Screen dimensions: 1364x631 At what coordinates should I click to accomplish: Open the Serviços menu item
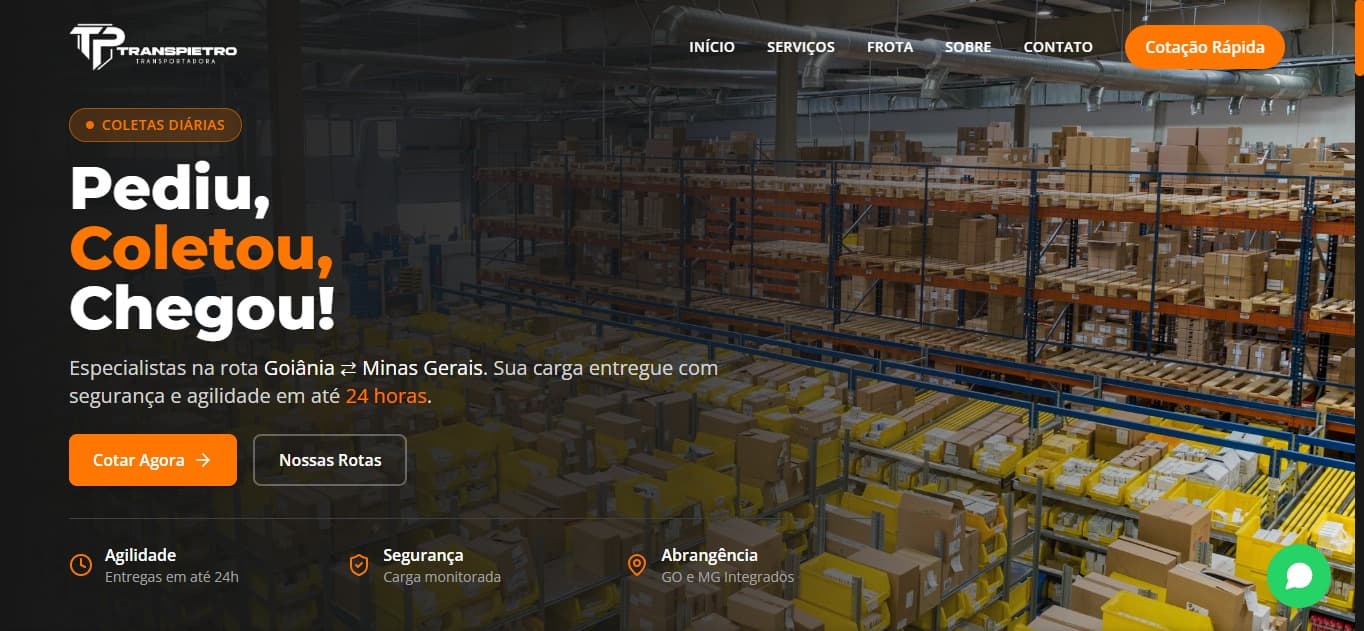click(801, 47)
